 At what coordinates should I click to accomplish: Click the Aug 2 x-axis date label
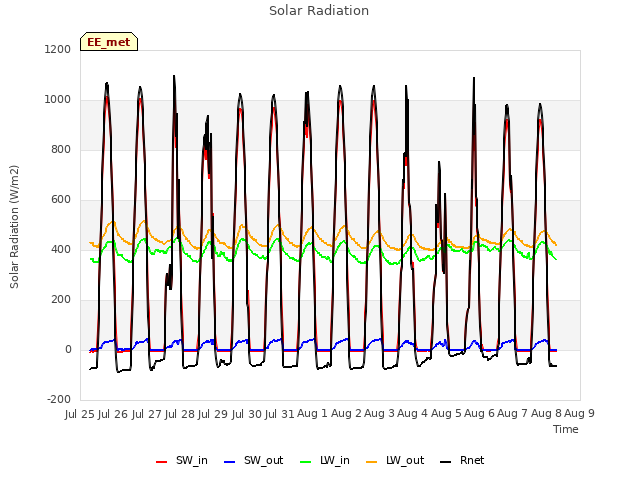click(x=346, y=414)
